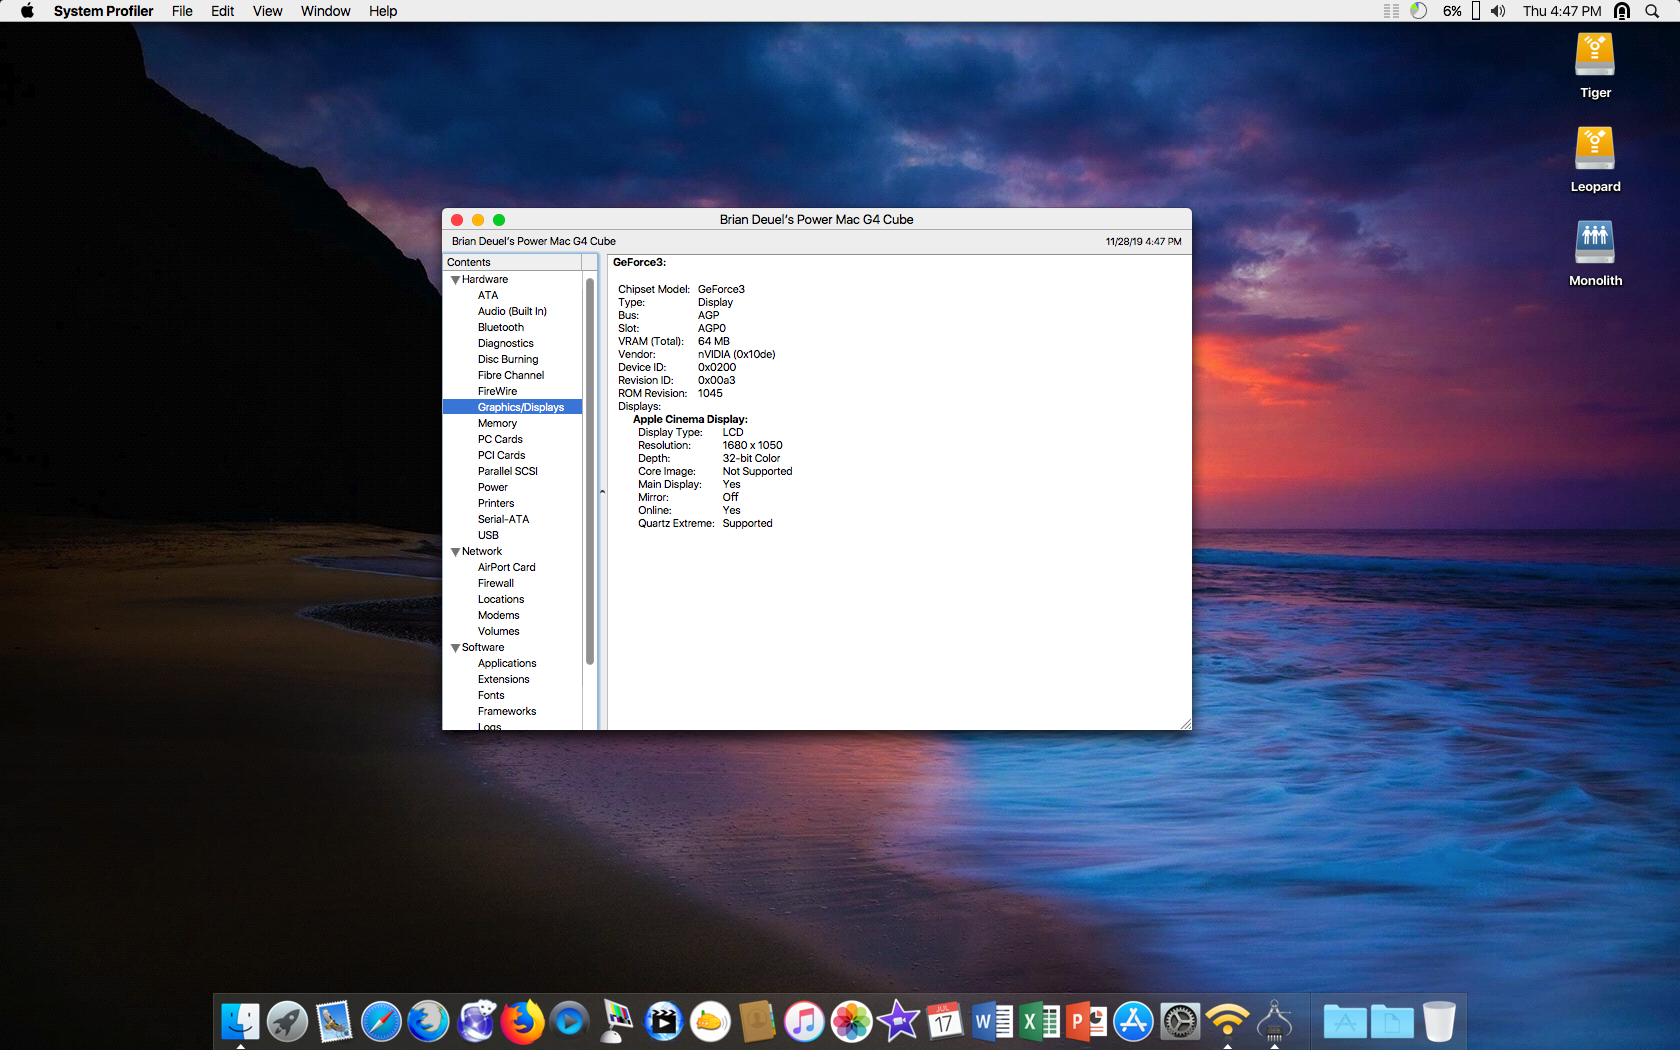Select Graphics/Displays in the sidebar
1680x1050 pixels.
pos(512,407)
